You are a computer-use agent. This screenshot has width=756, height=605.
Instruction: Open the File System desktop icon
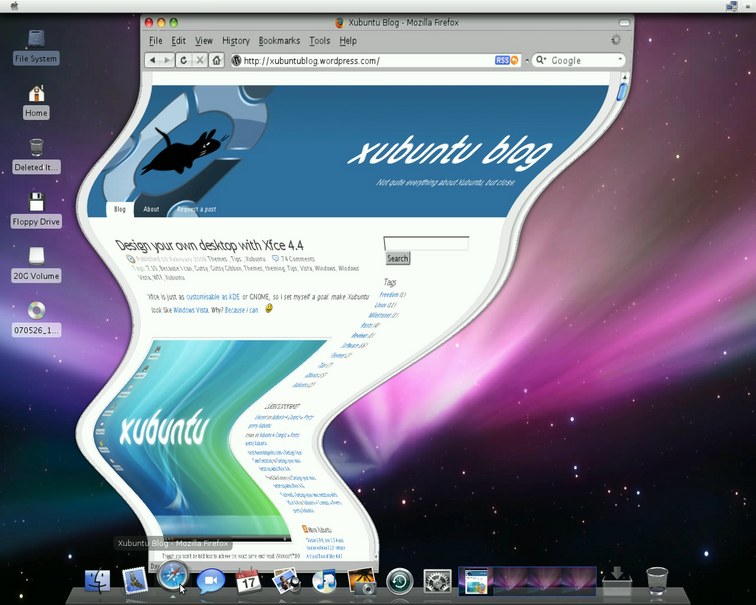pos(36,47)
